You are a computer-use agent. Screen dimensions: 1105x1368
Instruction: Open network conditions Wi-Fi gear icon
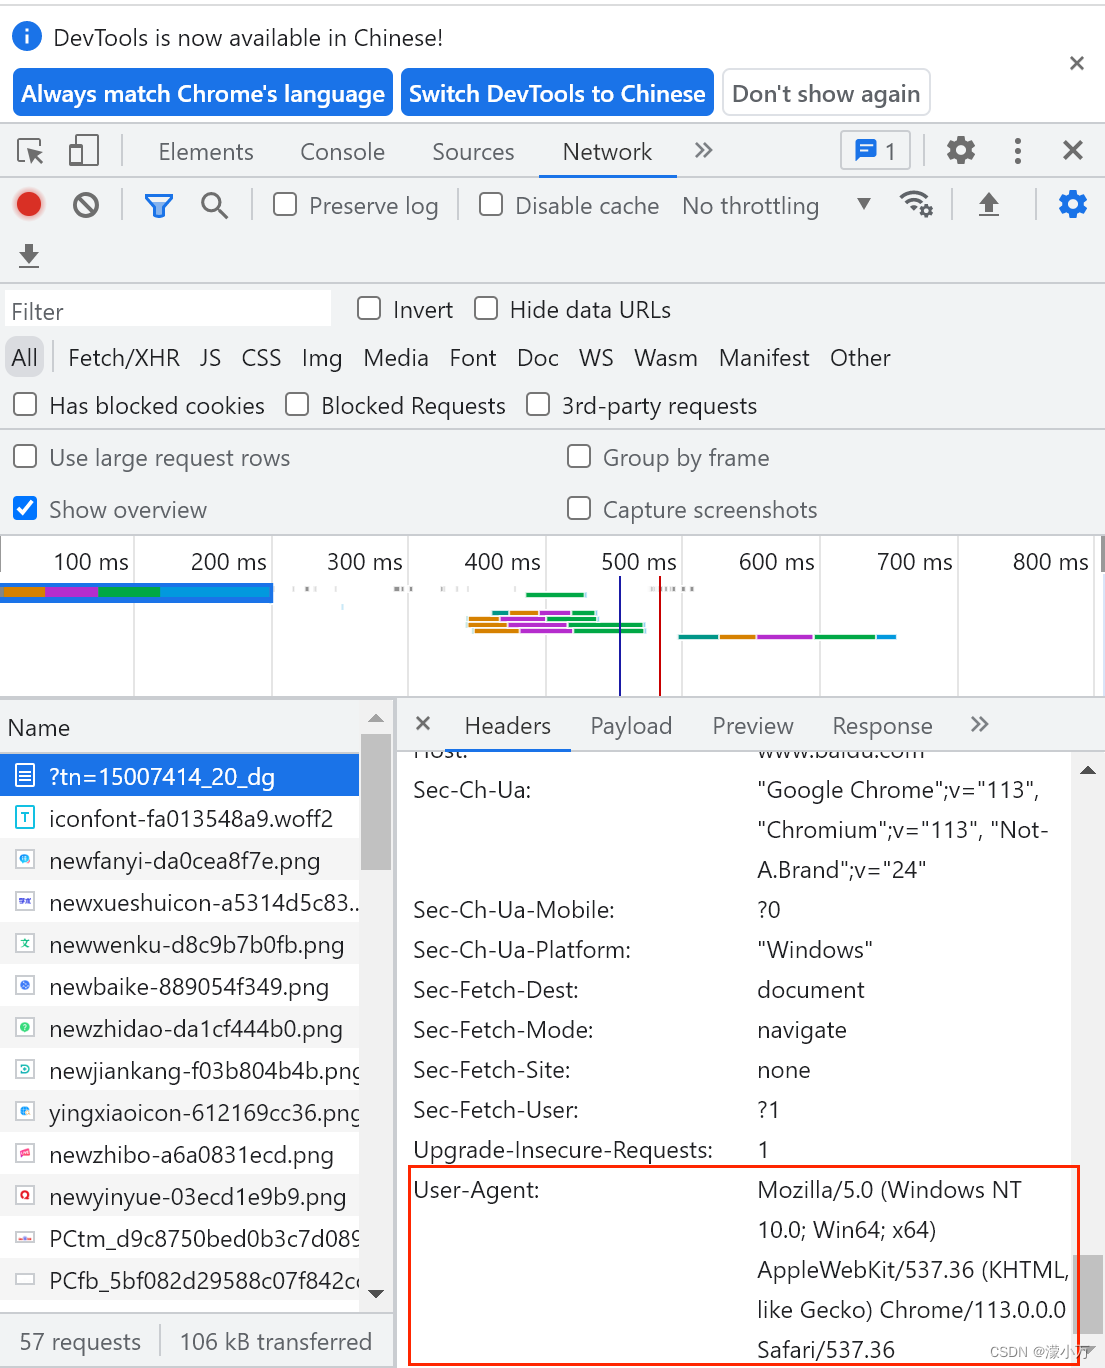tap(916, 204)
